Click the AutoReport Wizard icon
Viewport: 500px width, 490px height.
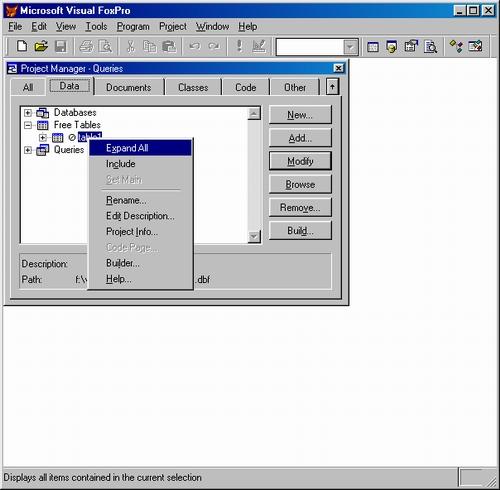(x=475, y=46)
